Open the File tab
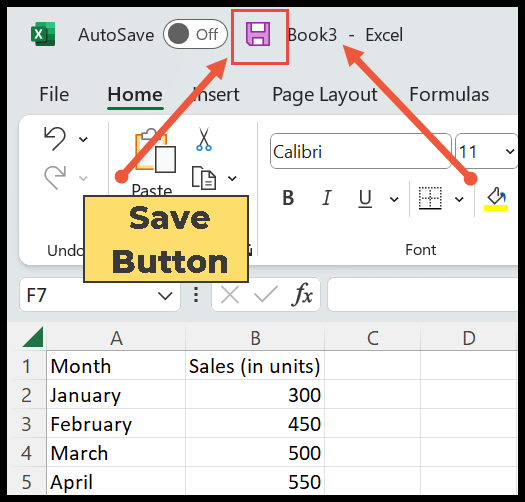 pos(54,94)
